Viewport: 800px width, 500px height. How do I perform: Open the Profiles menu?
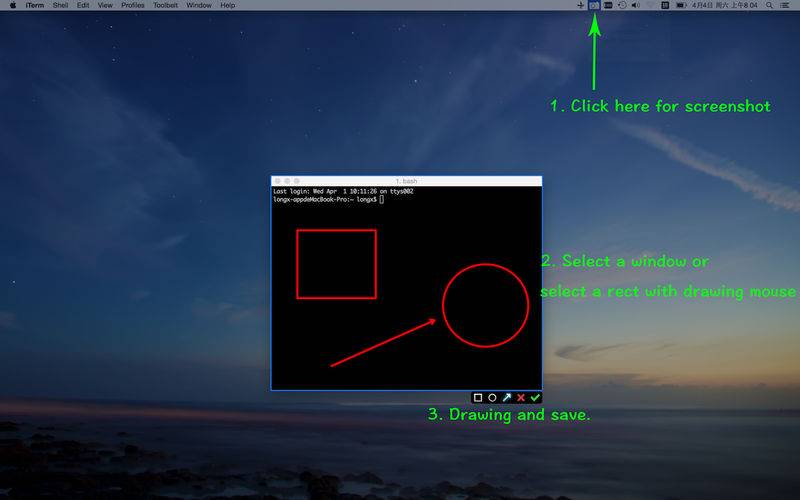[x=133, y=6]
